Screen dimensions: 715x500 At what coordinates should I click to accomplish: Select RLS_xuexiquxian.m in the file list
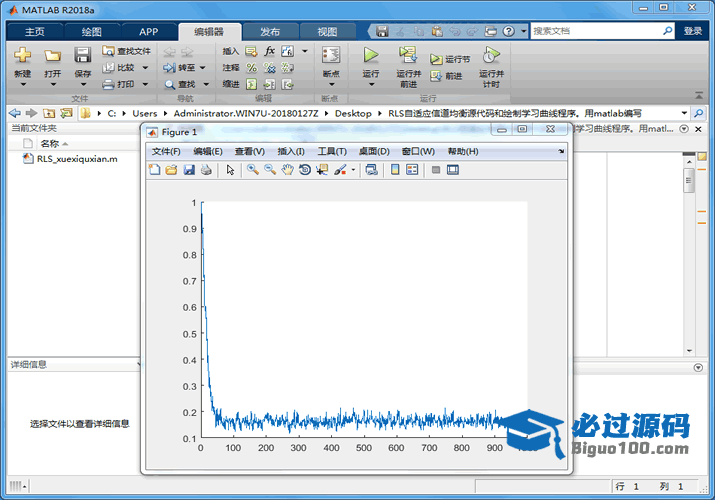[x=76, y=159]
